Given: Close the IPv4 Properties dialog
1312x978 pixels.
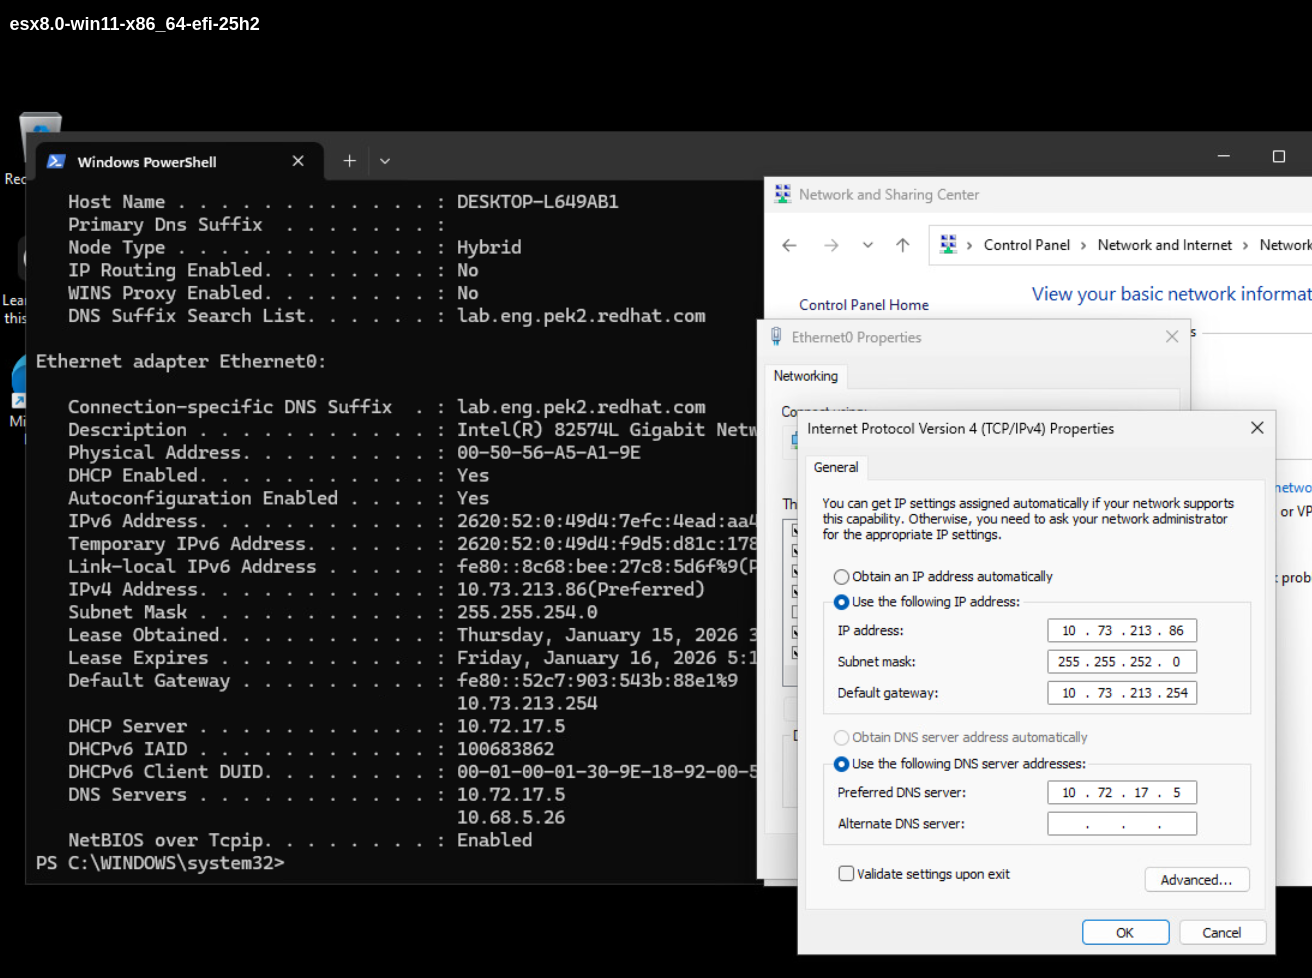Looking at the screenshot, I should tap(1257, 428).
